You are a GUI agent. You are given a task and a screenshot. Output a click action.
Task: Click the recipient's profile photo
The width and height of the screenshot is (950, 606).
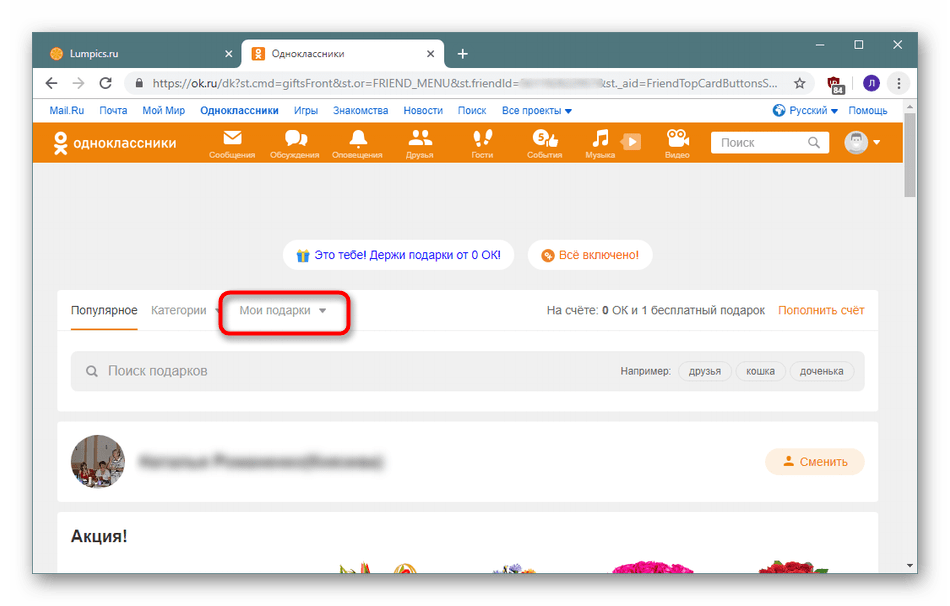(98, 461)
